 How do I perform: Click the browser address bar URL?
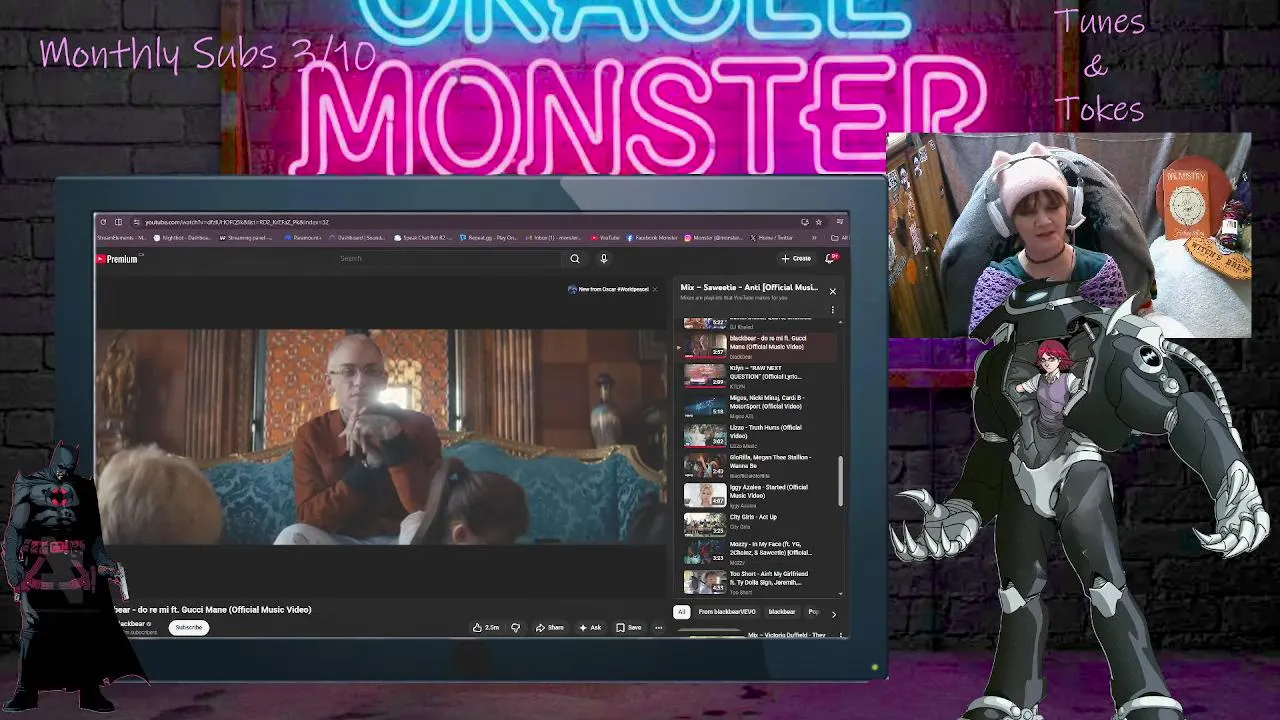tap(237, 222)
